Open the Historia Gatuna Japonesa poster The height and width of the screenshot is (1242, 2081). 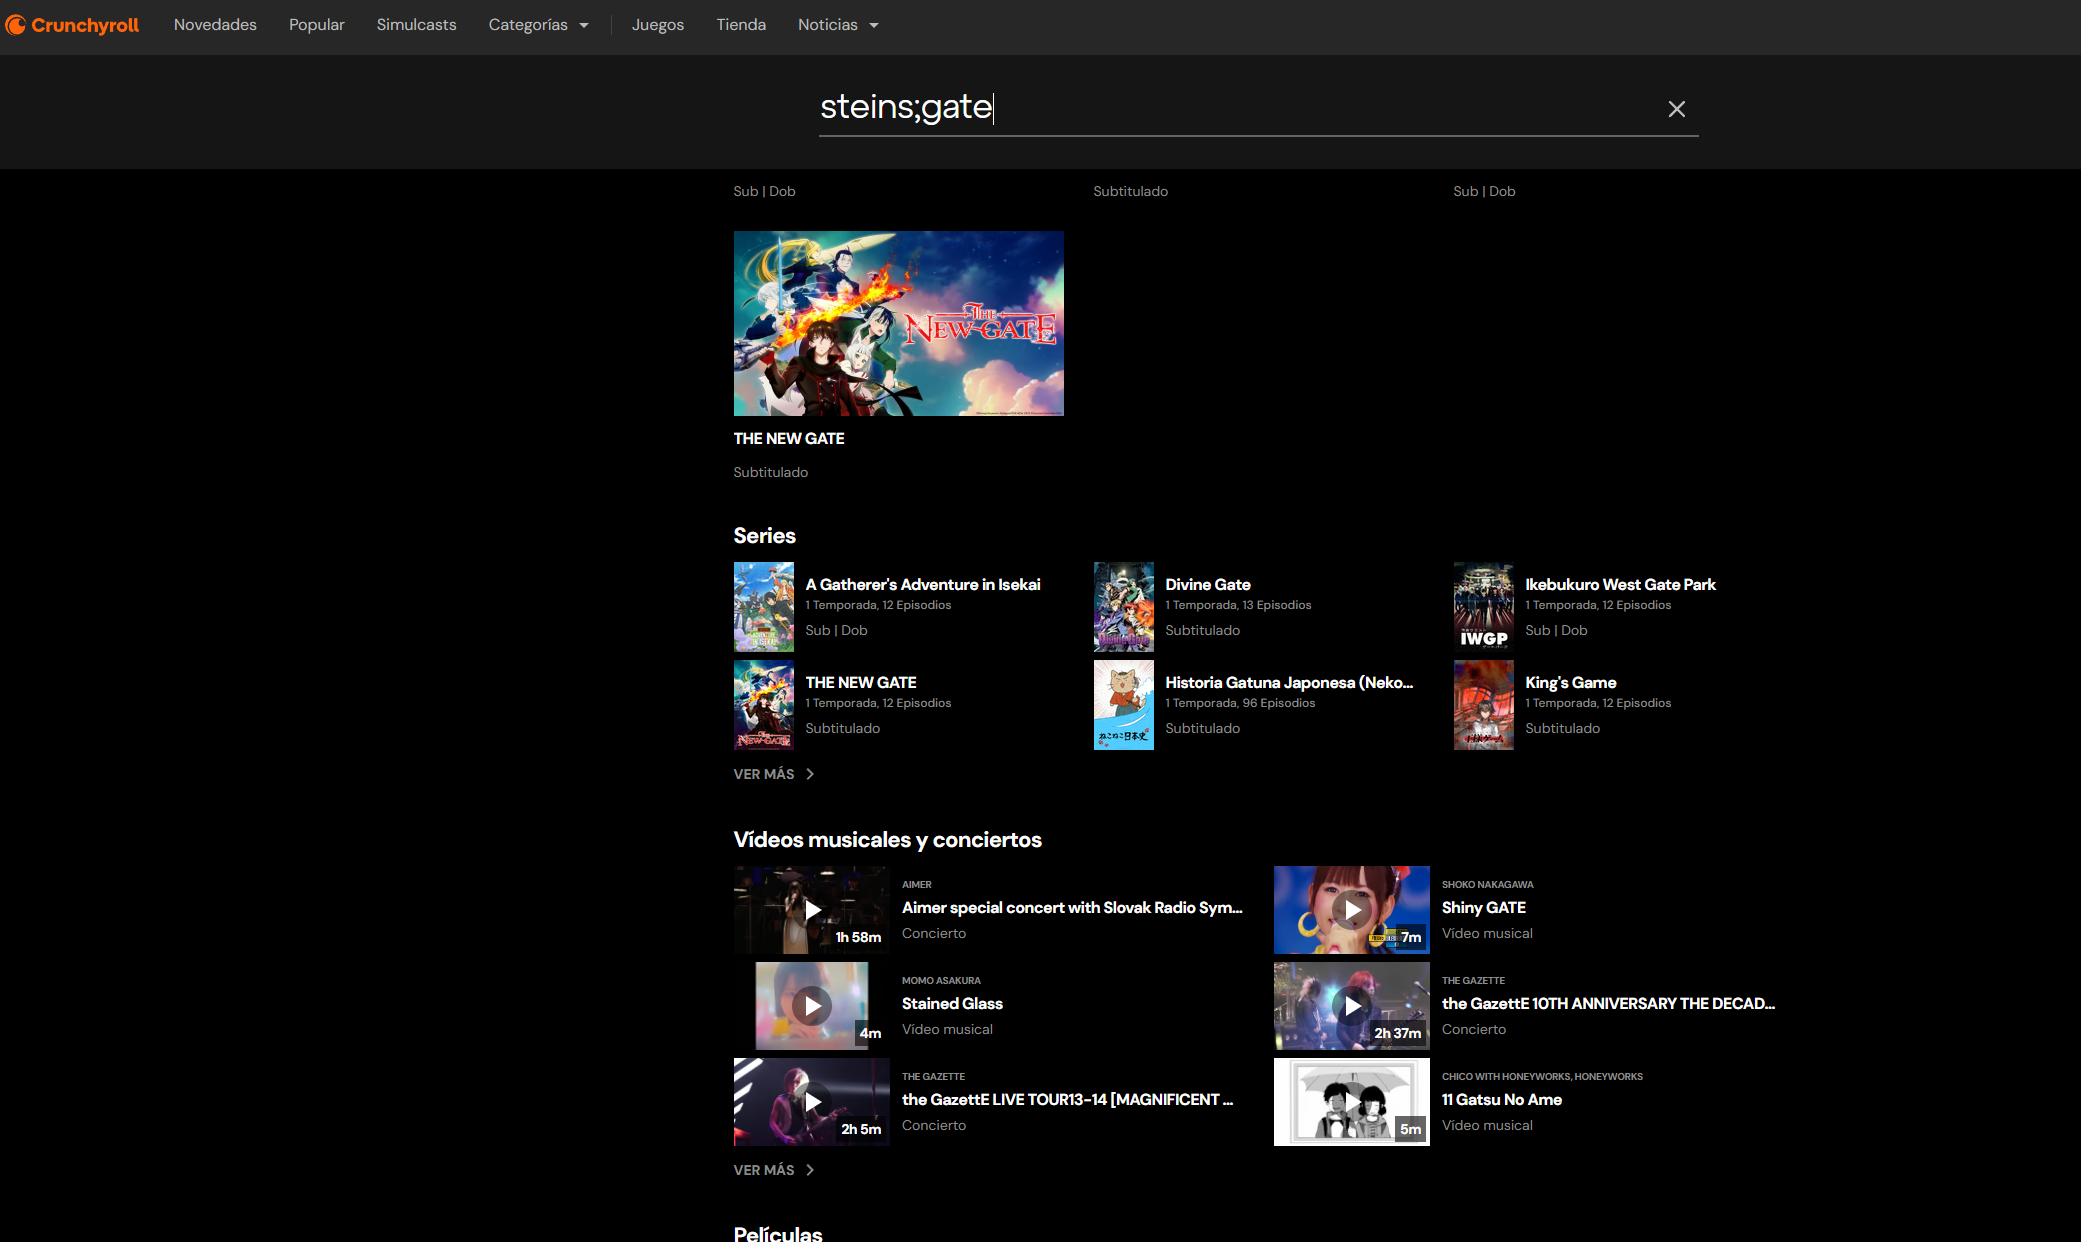[1124, 705]
